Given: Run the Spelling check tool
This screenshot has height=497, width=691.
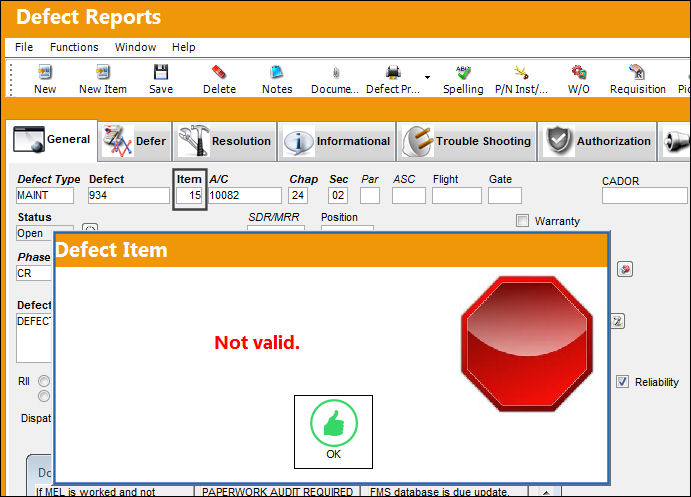Looking at the screenshot, I should (x=463, y=79).
